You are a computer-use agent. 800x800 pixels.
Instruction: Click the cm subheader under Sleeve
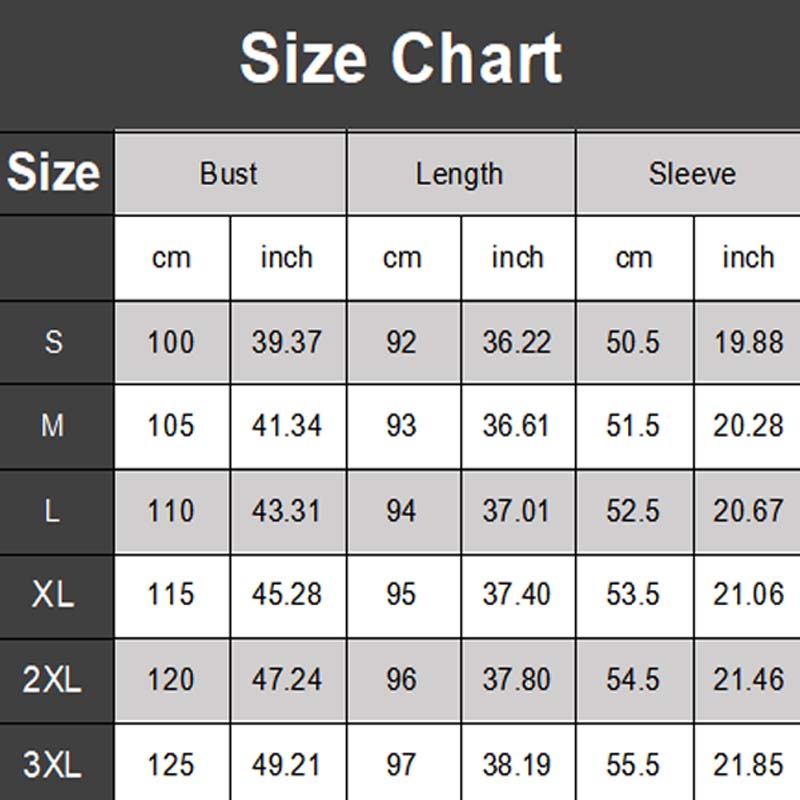pos(633,257)
